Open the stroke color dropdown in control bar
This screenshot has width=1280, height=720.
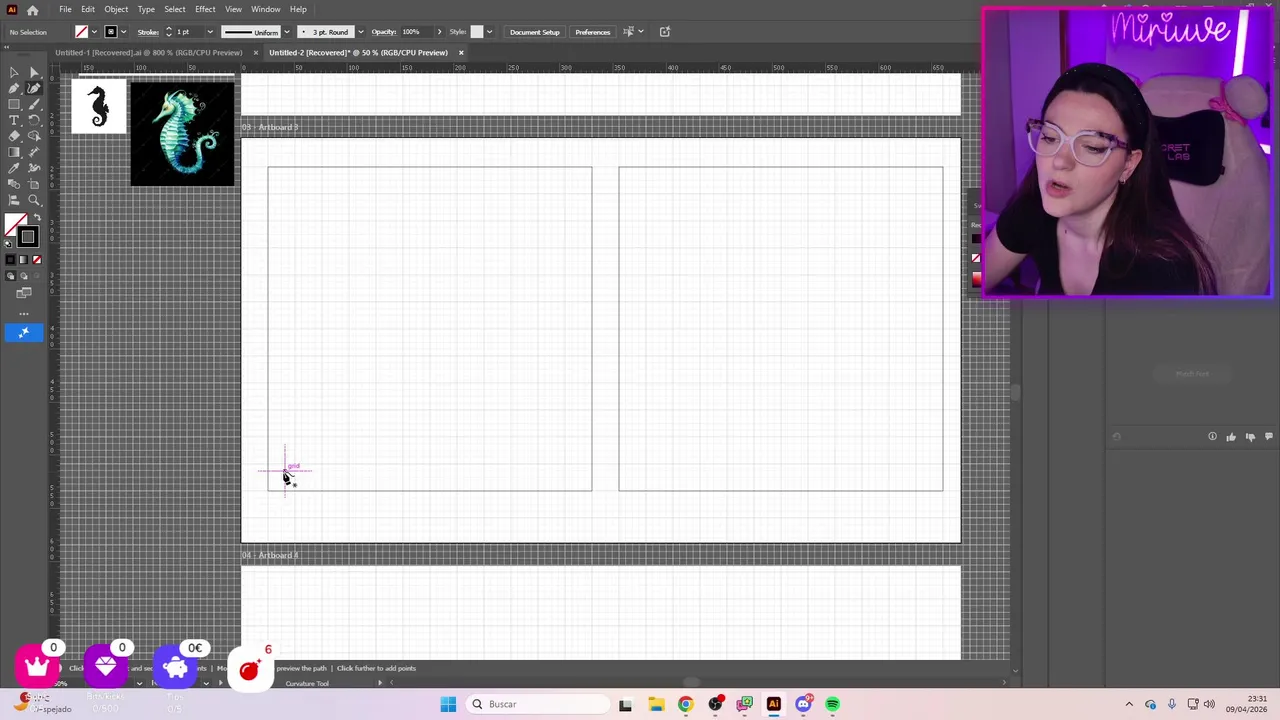coord(122,32)
